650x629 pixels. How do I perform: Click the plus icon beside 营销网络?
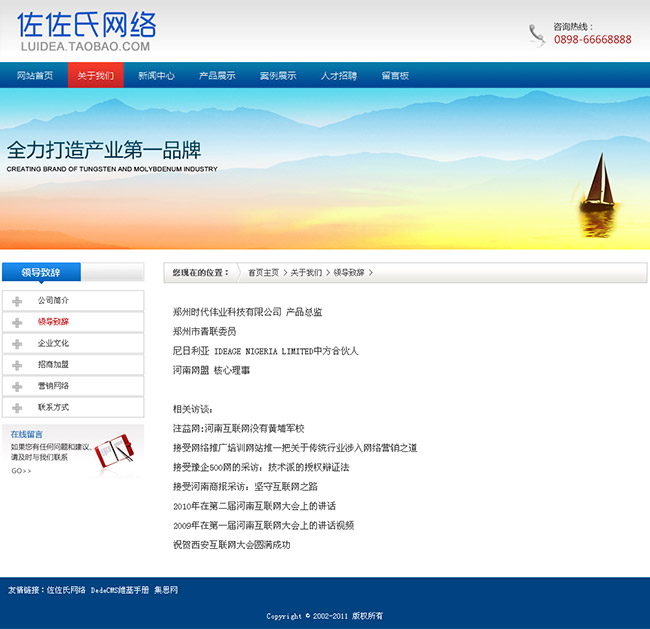(x=17, y=386)
